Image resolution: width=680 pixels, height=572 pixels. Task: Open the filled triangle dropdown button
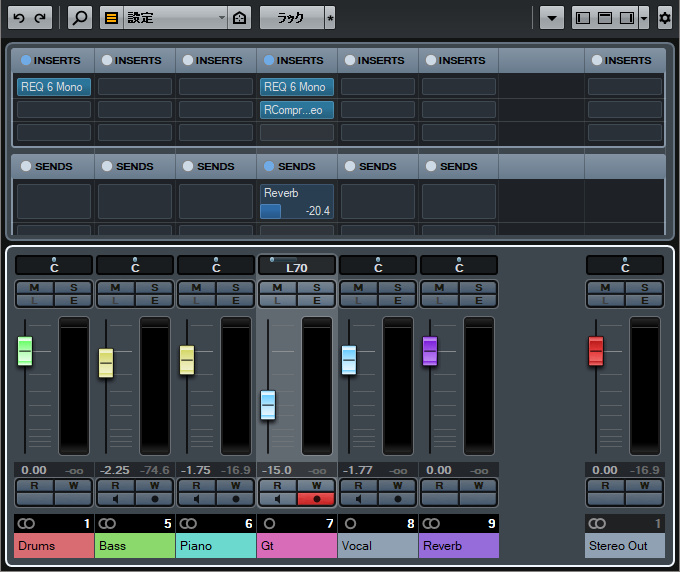(552, 18)
